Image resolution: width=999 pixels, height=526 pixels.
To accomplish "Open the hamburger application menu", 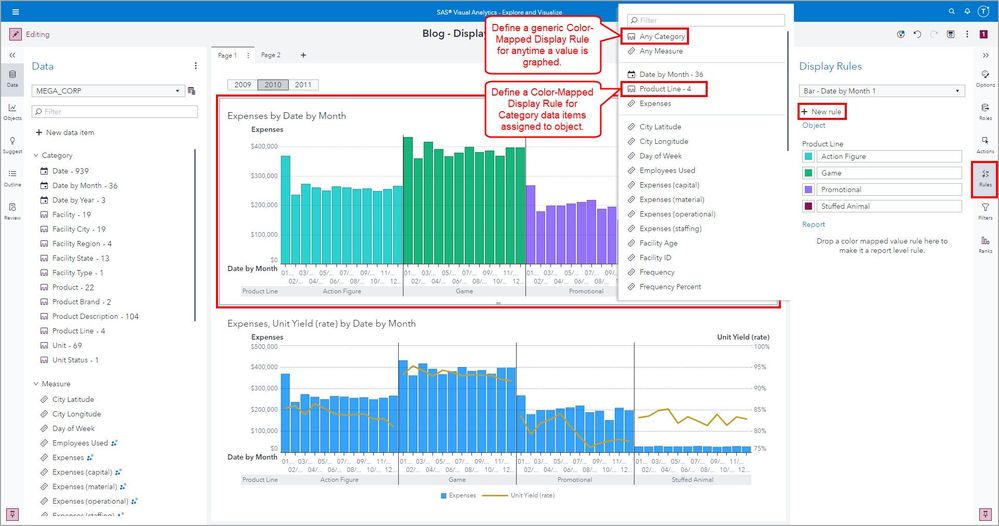I will click(15, 11).
